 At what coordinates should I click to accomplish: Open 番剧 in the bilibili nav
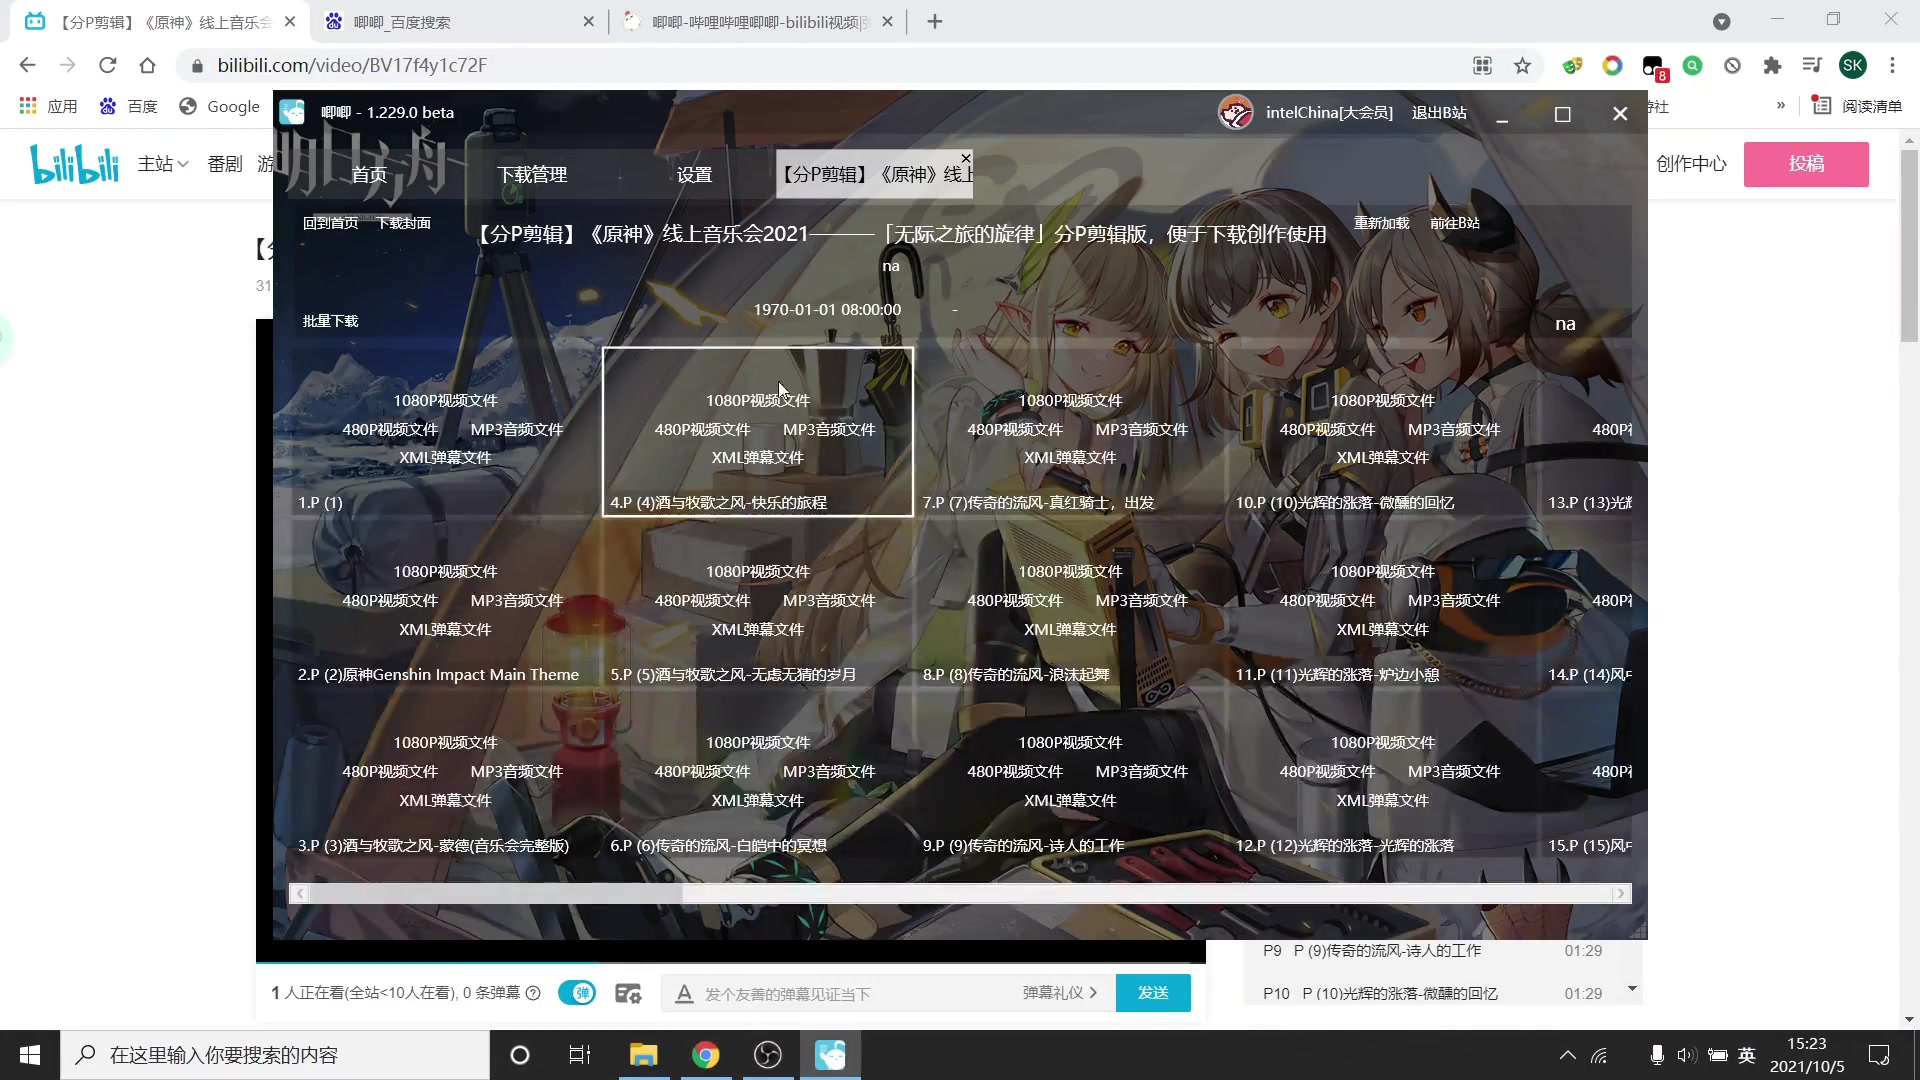pyautogui.click(x=225, y=164)
